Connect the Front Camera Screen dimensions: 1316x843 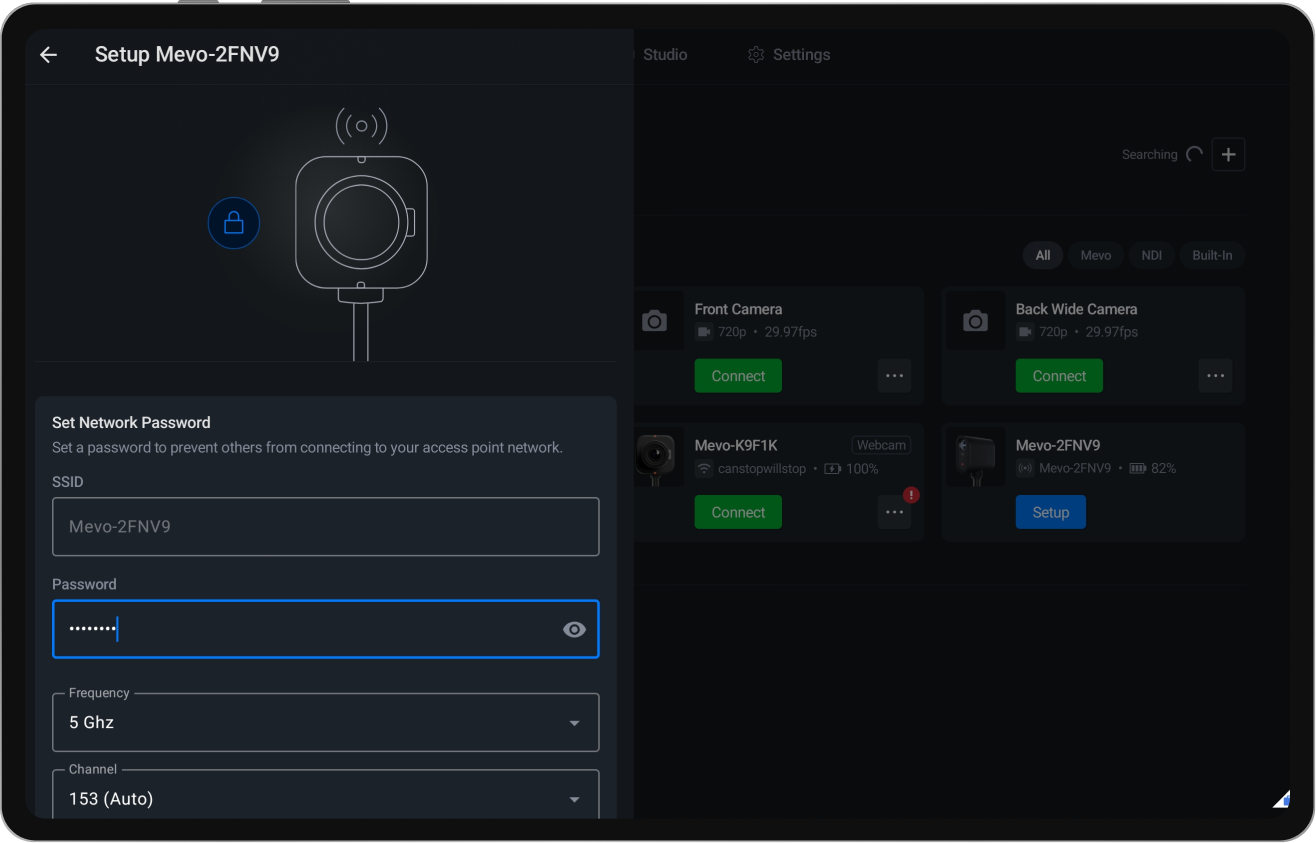738,376
